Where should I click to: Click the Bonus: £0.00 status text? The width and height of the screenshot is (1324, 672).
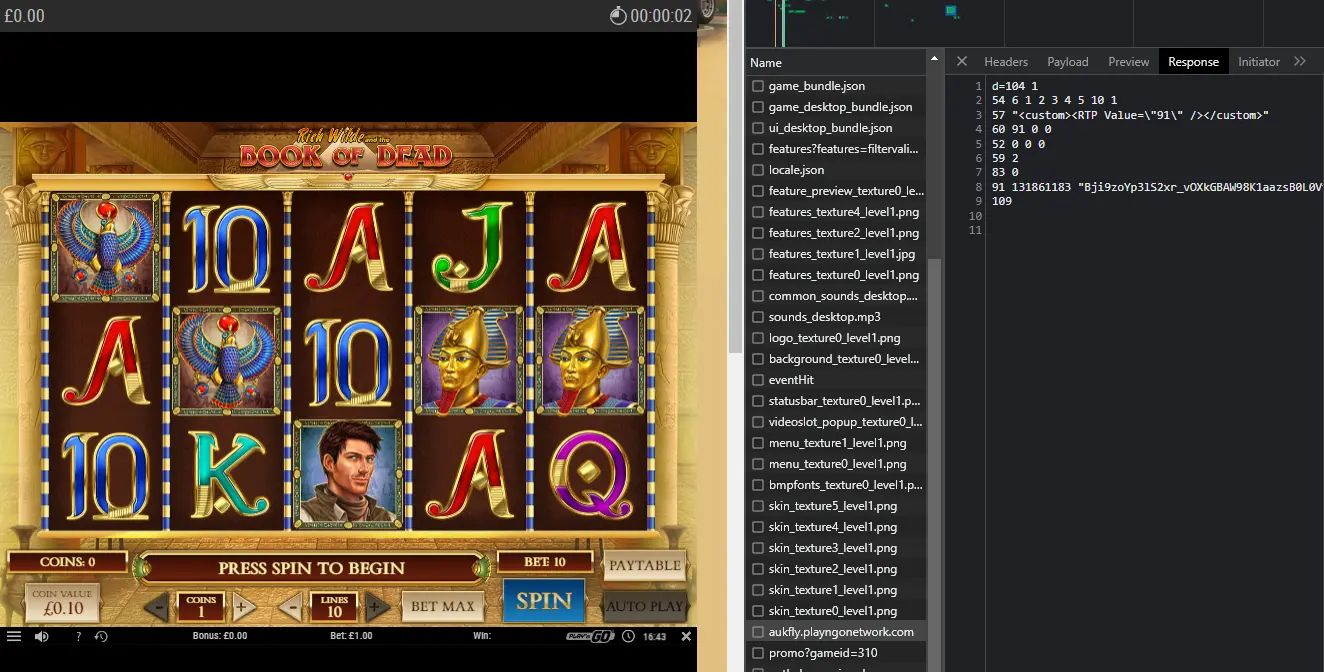pyautogui.click(x=220, y=636)
